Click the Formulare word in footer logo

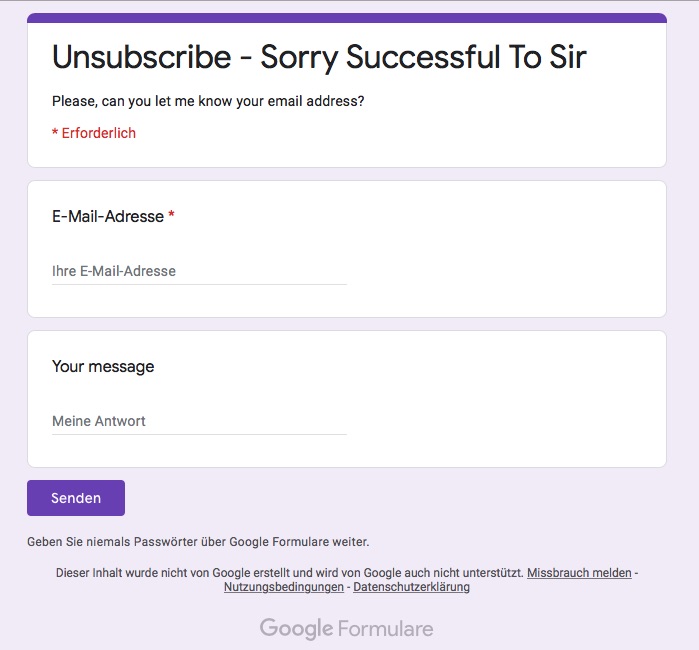pos(385,629)
